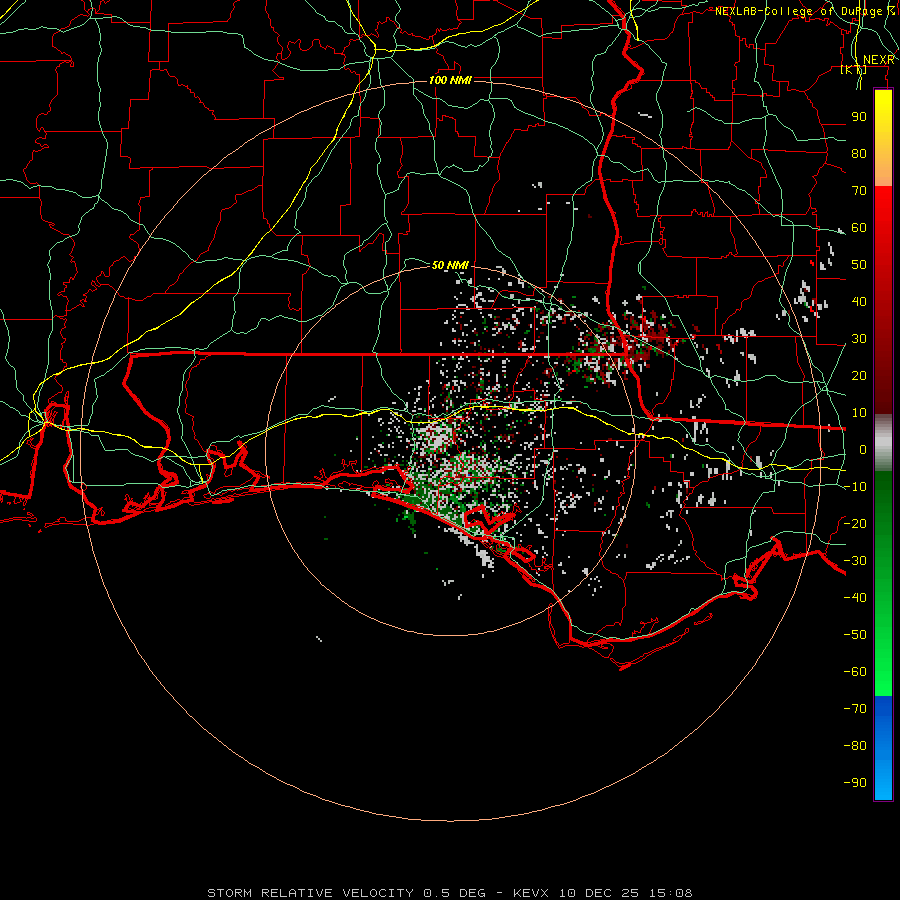Click the gray zero-velocity colorbar segment
This screenshot has height=900, width=900.
(883, 443)
